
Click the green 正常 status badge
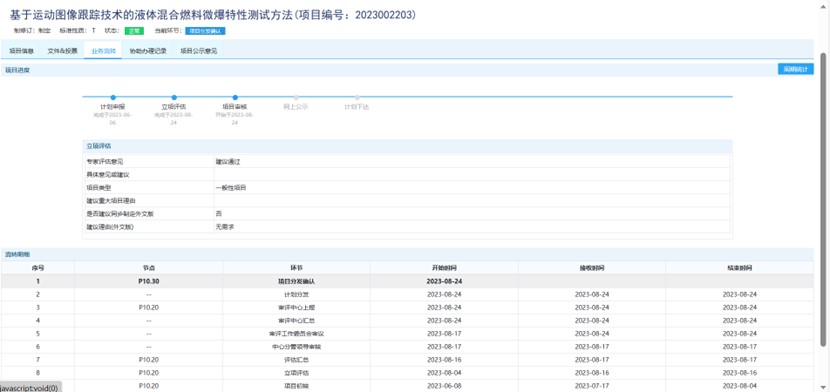(134, 31)
